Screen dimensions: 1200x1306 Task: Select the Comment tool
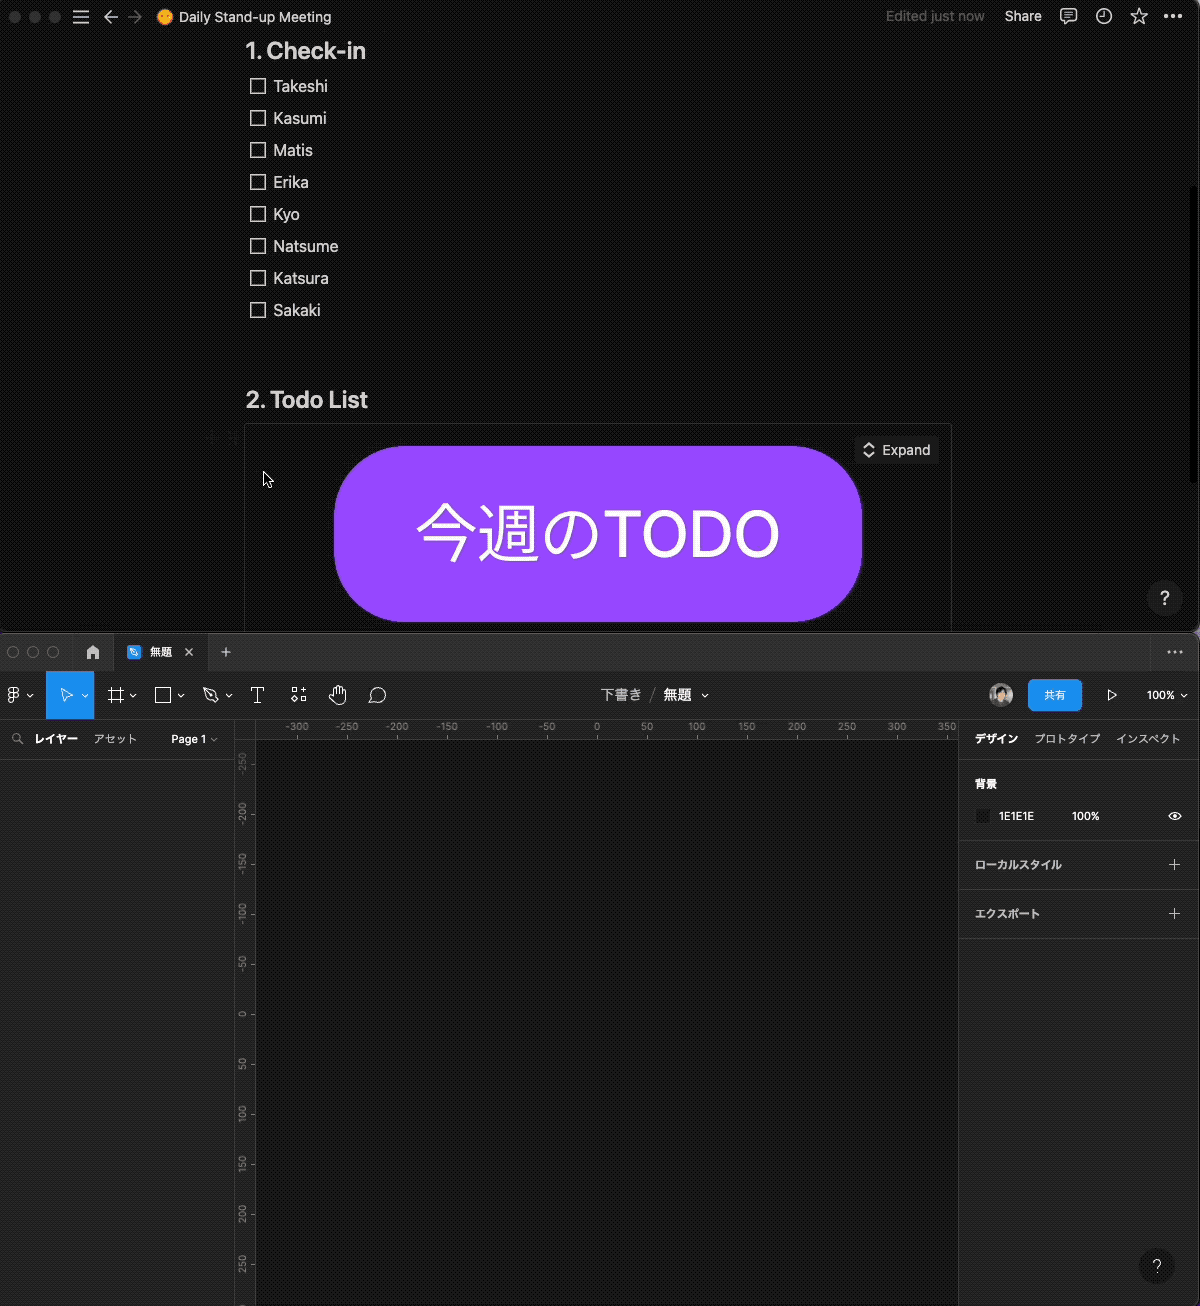click(377, 695)
